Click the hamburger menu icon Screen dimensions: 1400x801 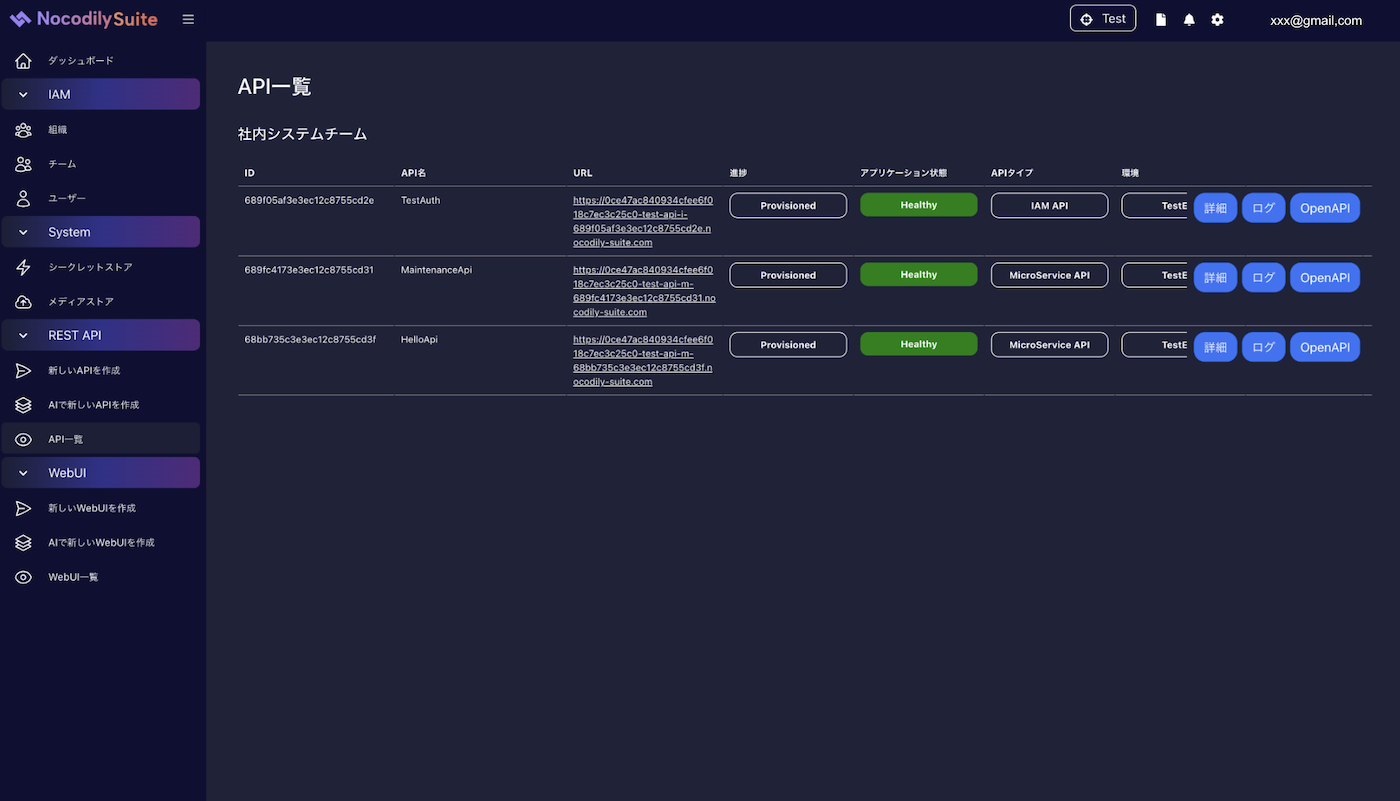pos(188,19)
